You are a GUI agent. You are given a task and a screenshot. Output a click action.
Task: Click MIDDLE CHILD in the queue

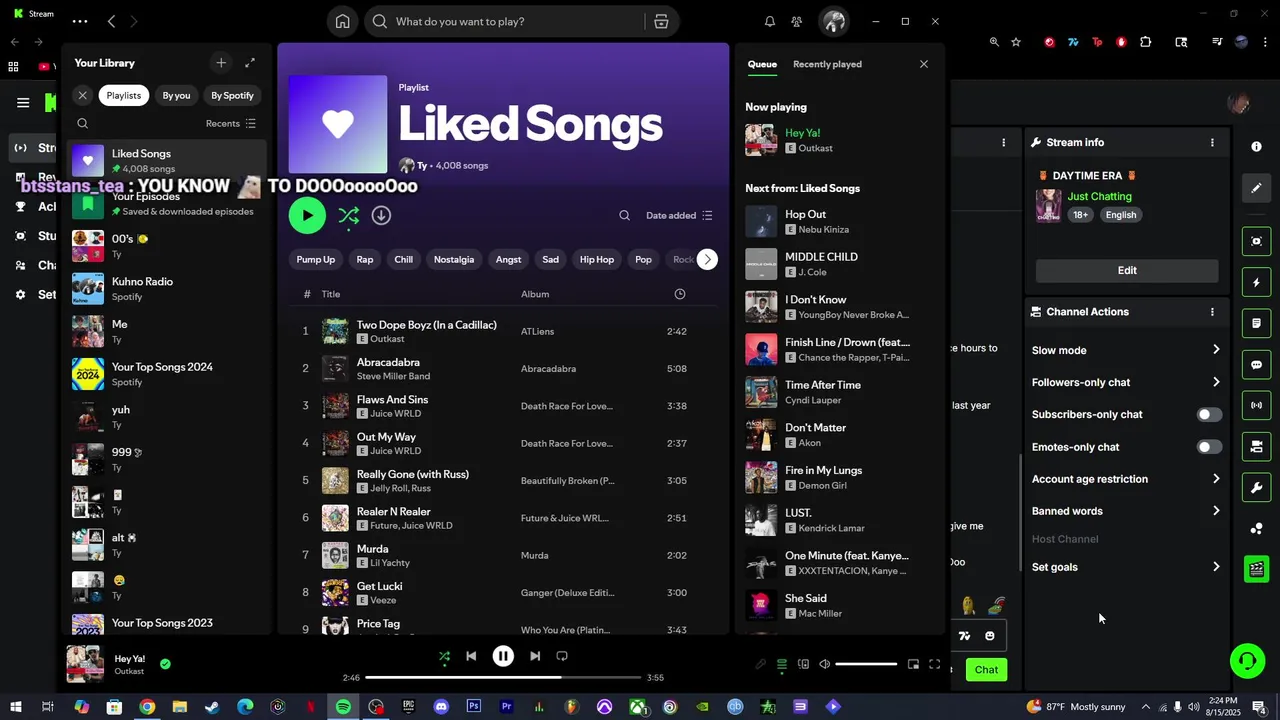821,257
